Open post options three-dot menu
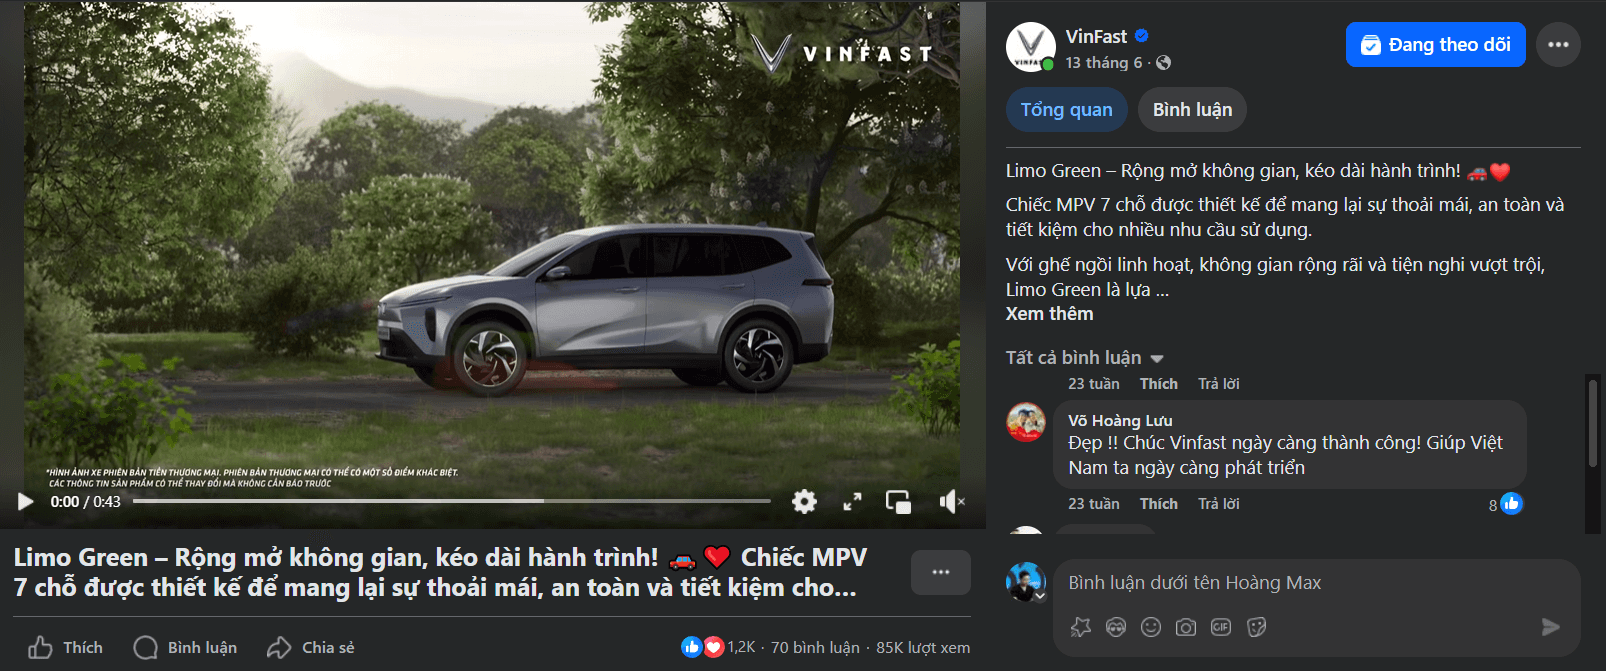The image size is (1606, 671). click(x=1558, y=45)
